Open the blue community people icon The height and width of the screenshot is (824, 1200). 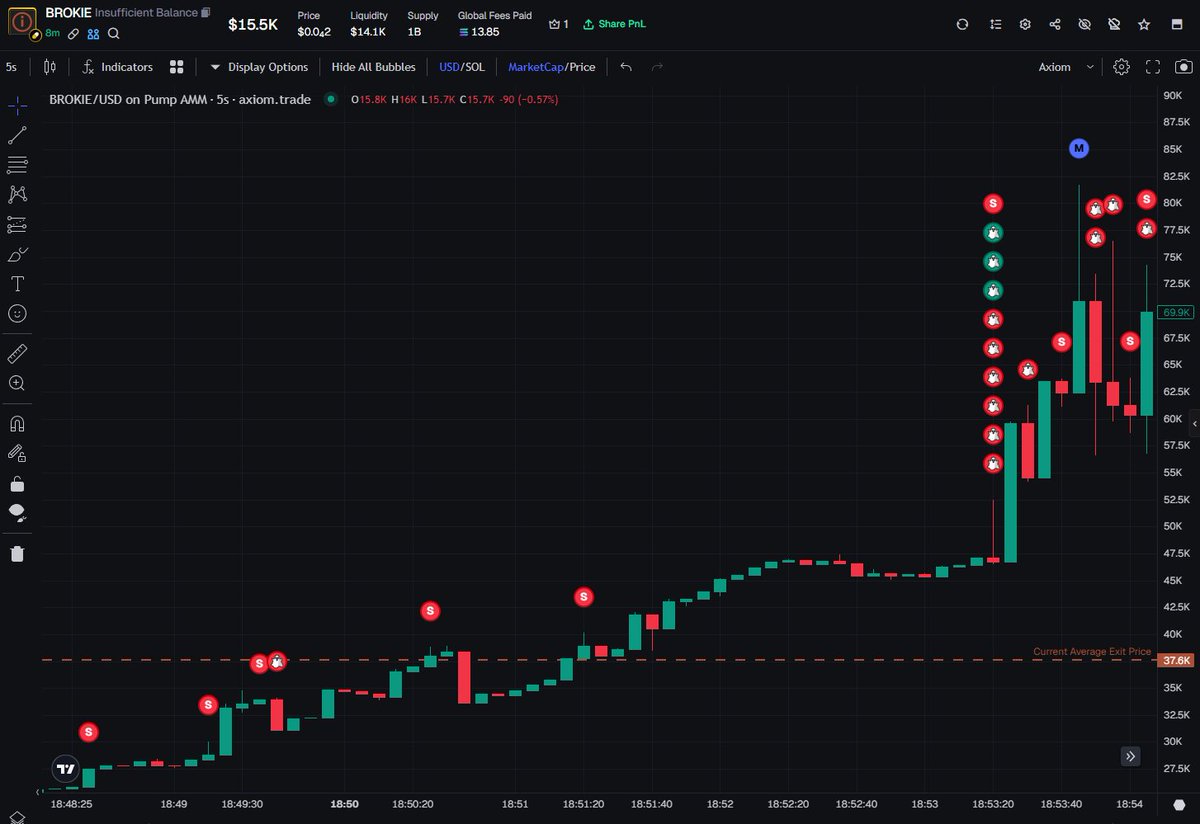(x=93, y=33)
